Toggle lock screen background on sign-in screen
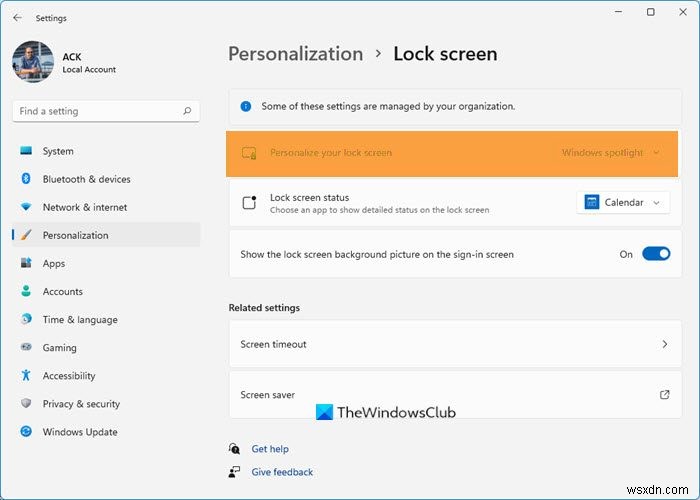The height and width of the screenshot is (500, 700). 656,254
